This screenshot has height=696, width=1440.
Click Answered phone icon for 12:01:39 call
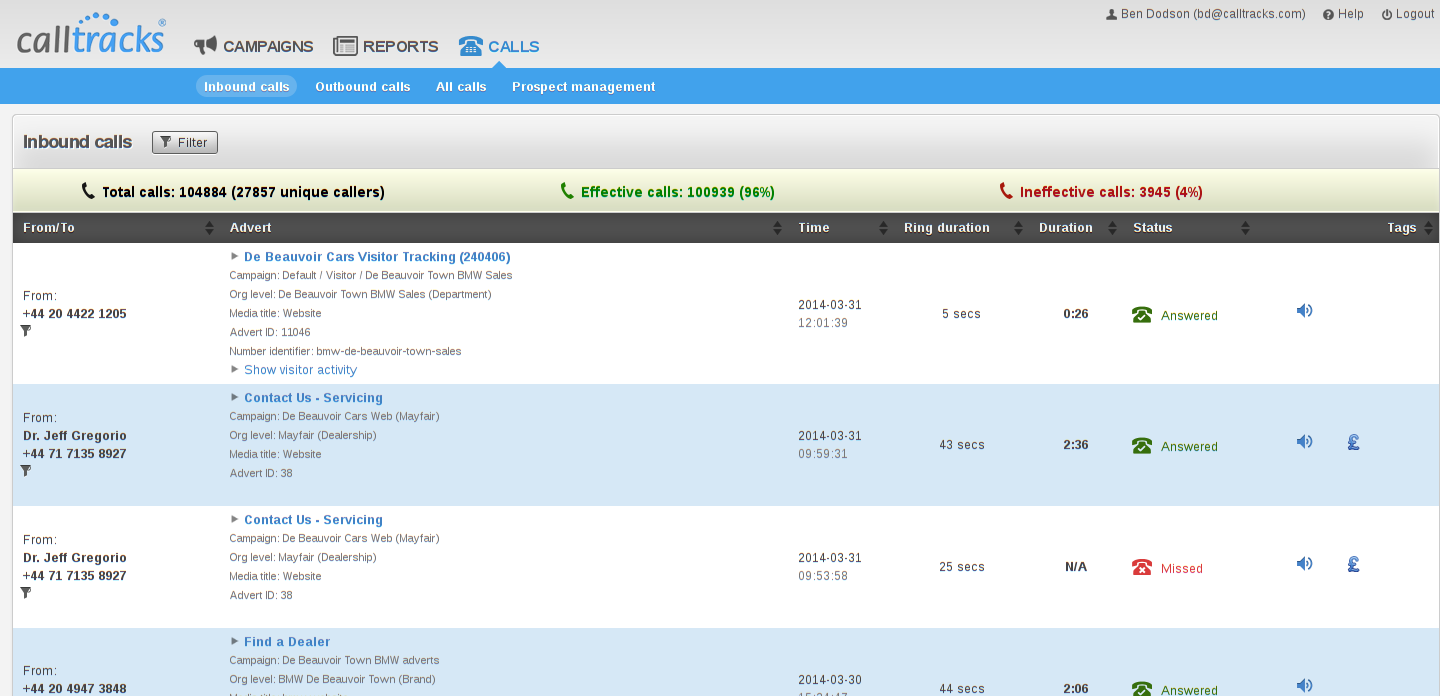[x=1142, y=315]
